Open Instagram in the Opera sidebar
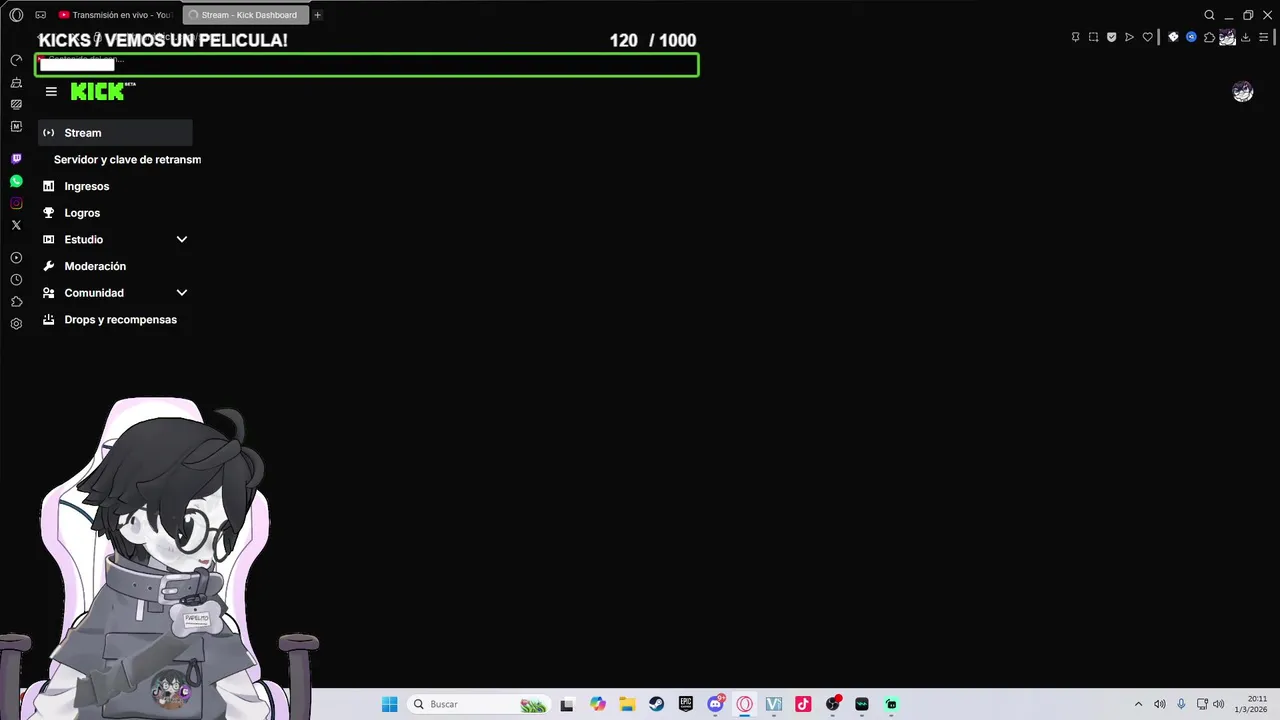The width and height of the screenshot is (1280, 720). pos(16,203)
